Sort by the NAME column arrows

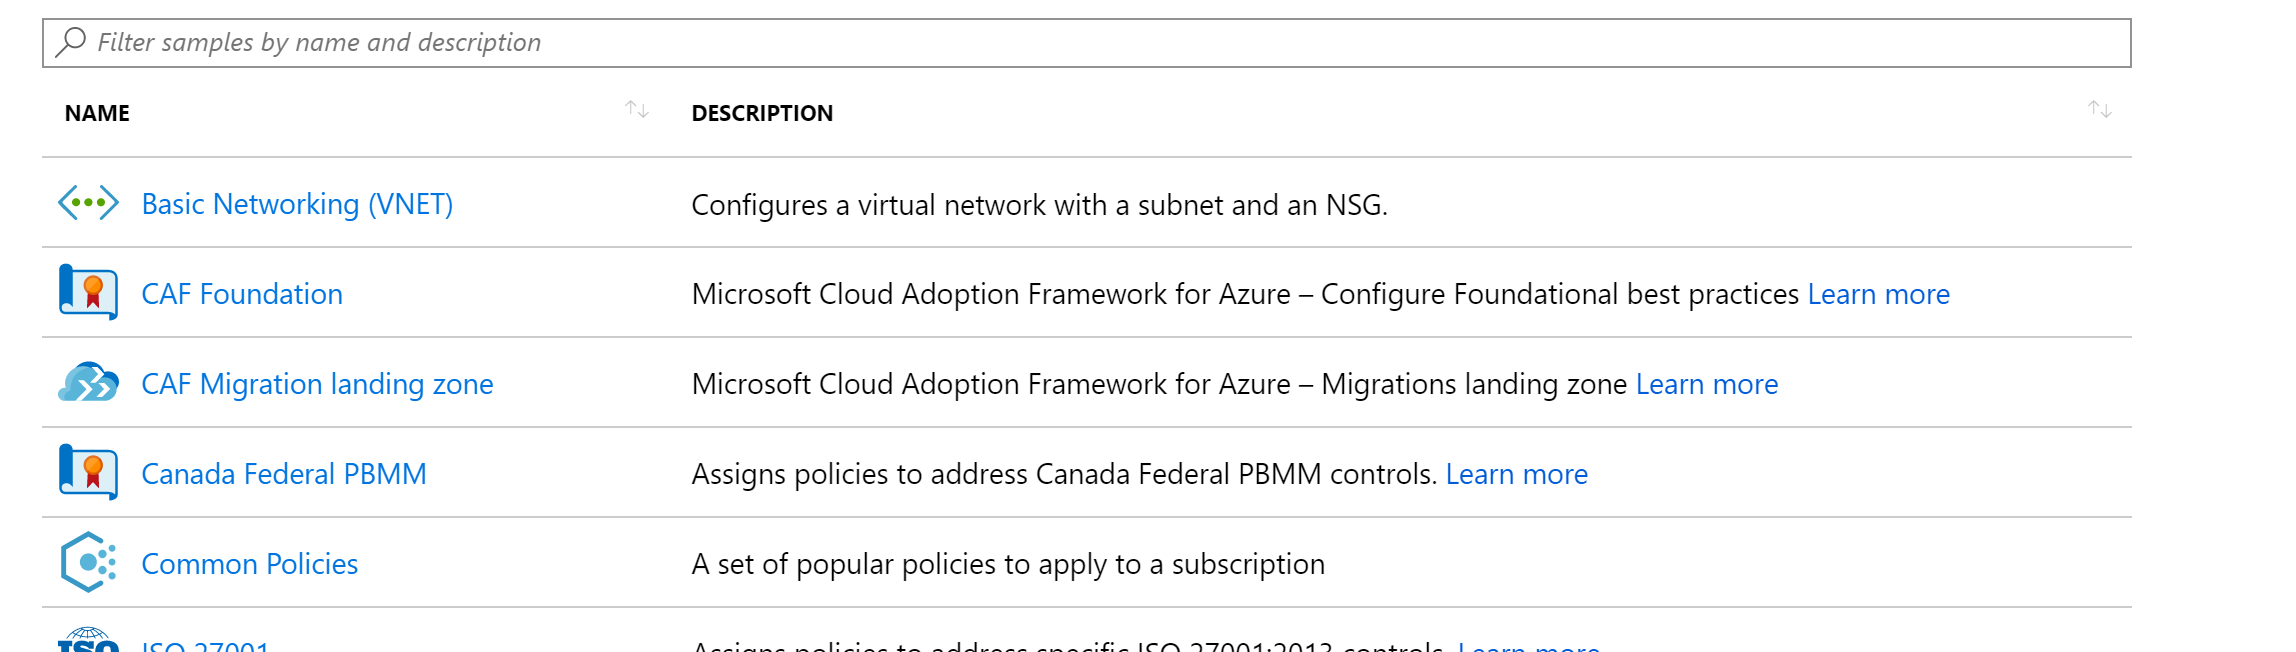coord(637,109)
